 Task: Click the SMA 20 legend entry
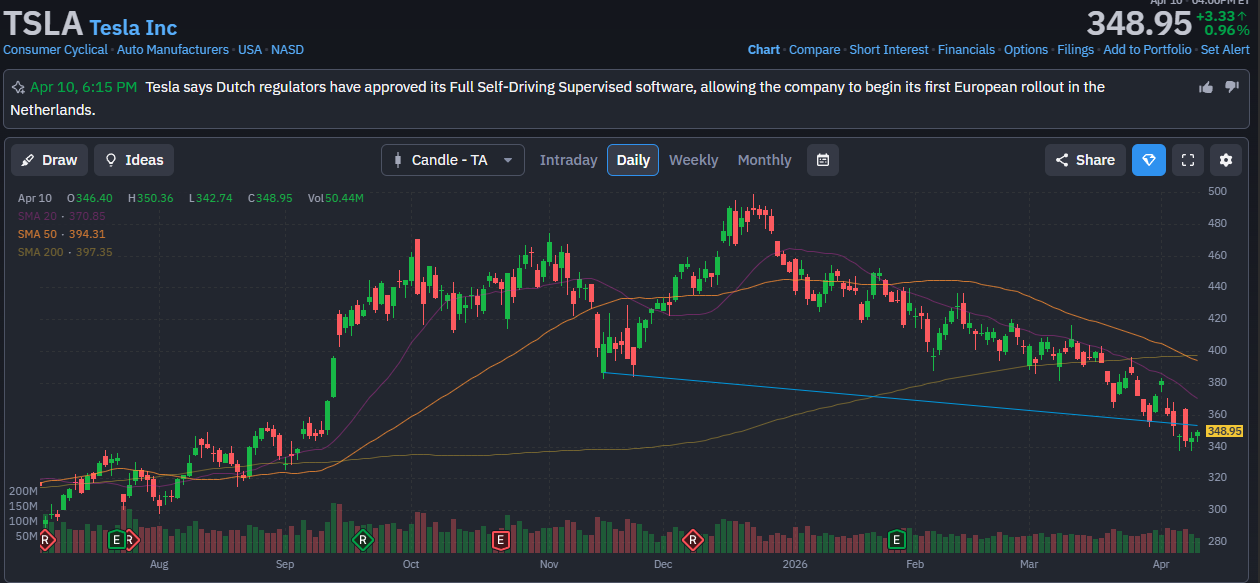point(61,216)
